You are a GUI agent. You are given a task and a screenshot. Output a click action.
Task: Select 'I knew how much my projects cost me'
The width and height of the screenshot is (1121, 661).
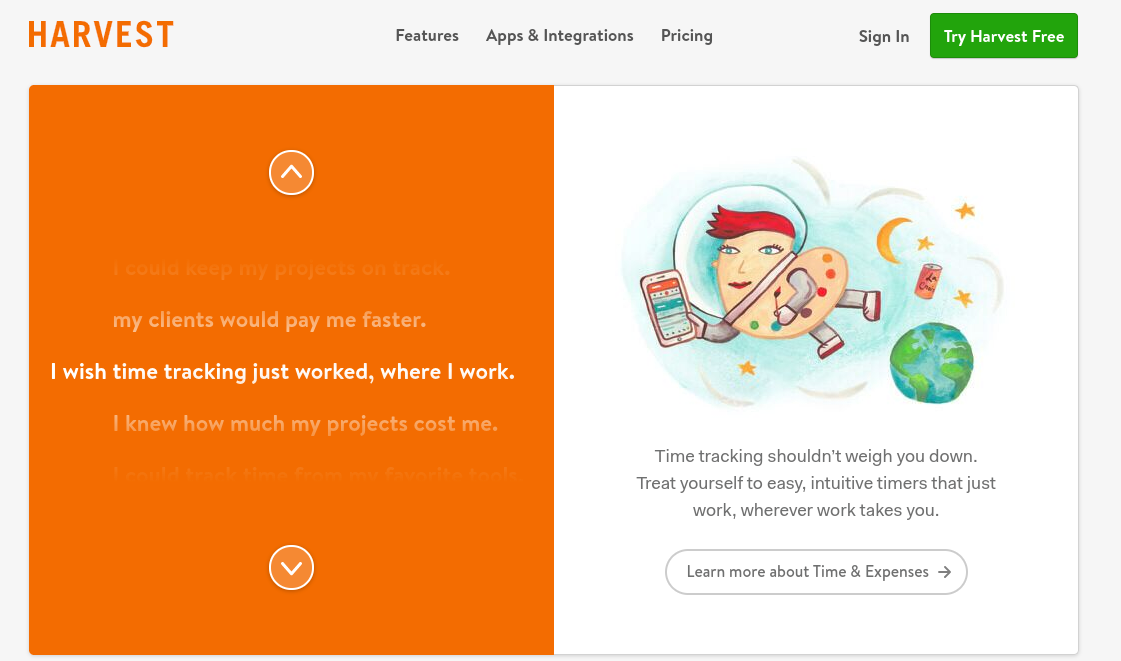(x=305, y=424)
